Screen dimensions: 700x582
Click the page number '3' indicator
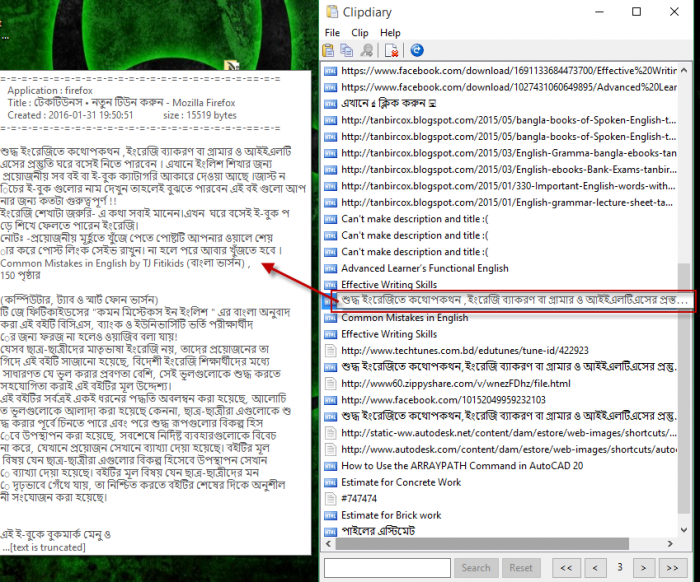tap(620, 567)
